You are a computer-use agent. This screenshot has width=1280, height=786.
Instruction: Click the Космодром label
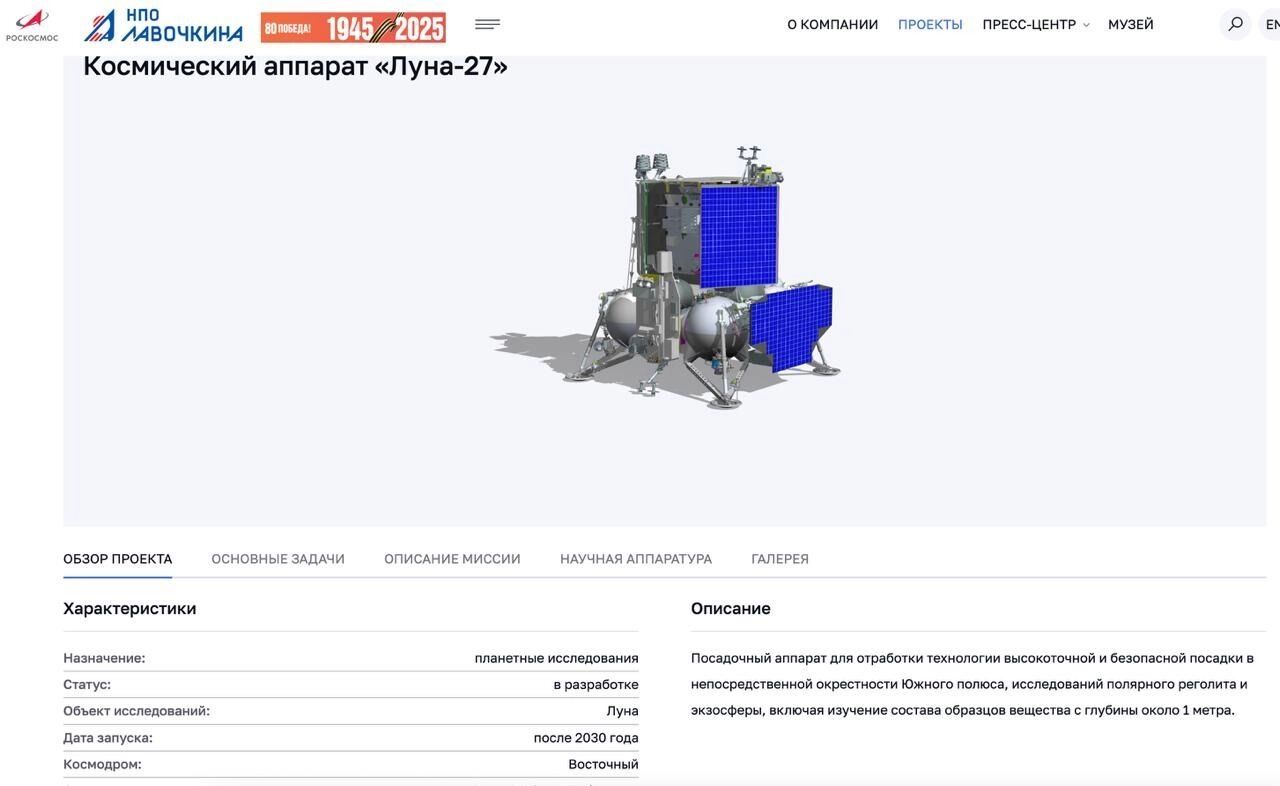pyautogui.click(x=102, y=764)
